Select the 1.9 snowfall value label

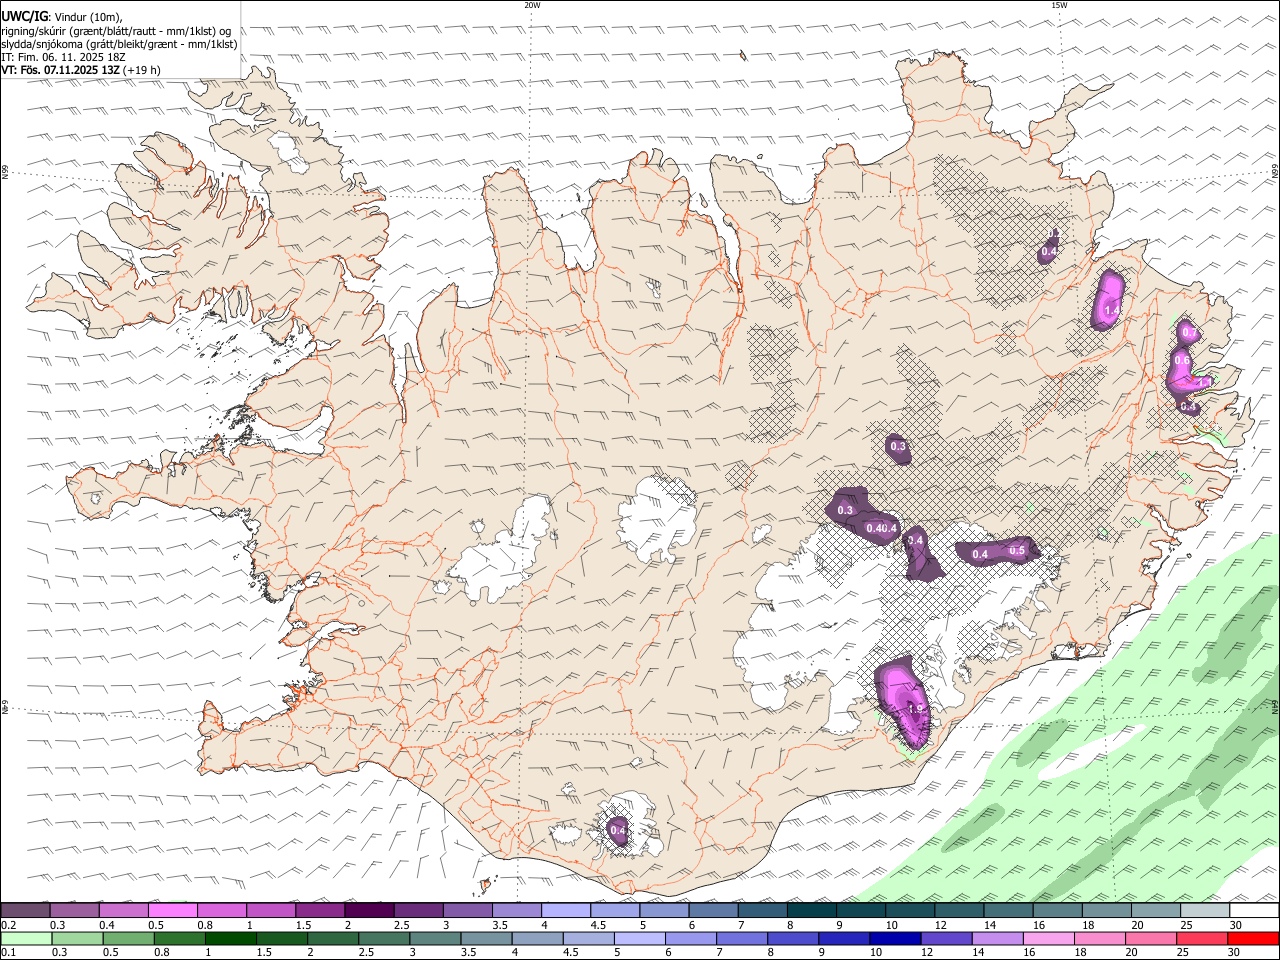[915, 710]
